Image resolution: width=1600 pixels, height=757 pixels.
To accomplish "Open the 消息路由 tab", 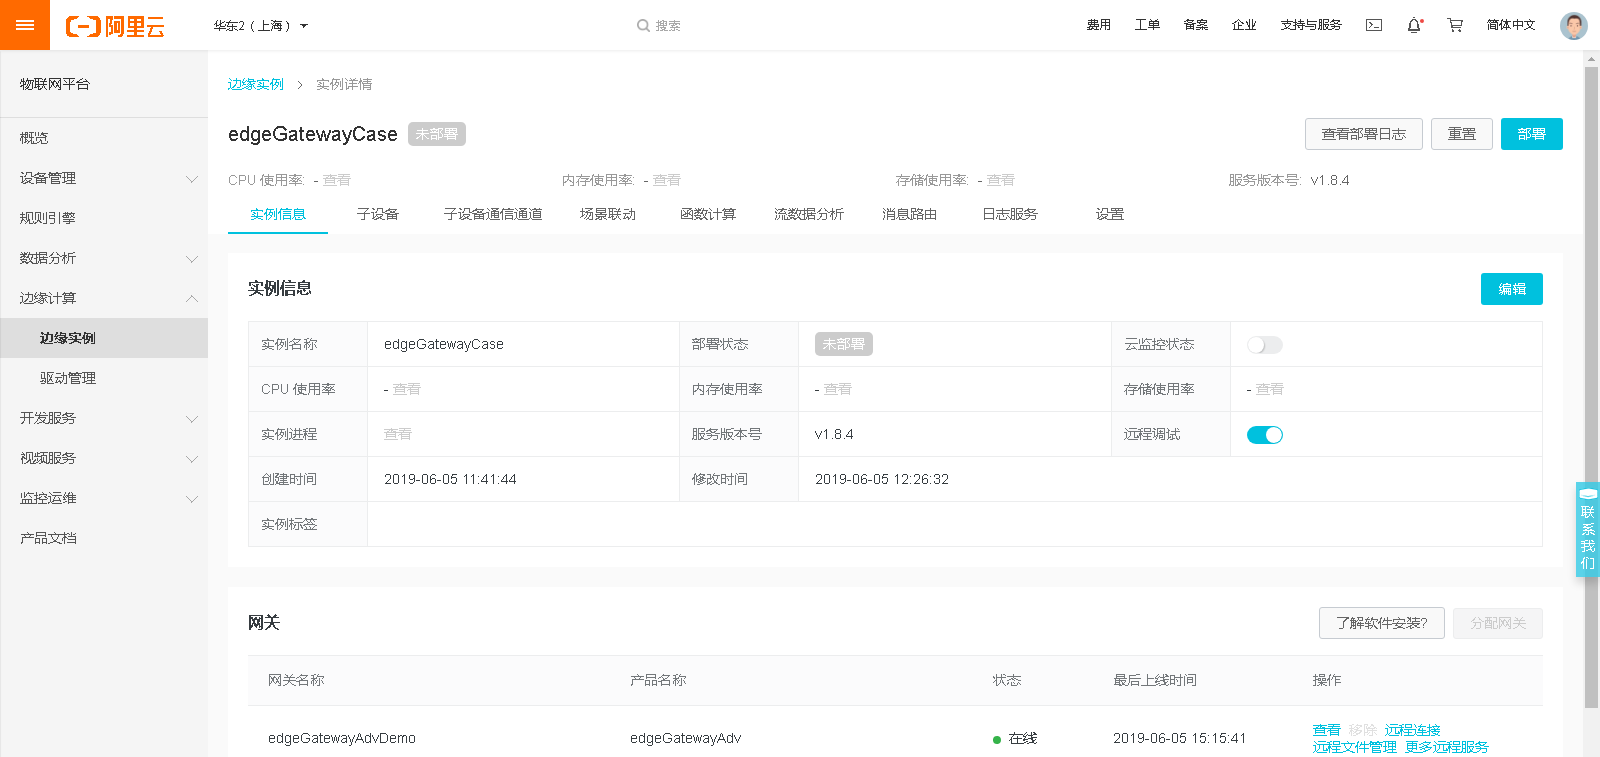I will pyautogui.click(x=909, y=214).
